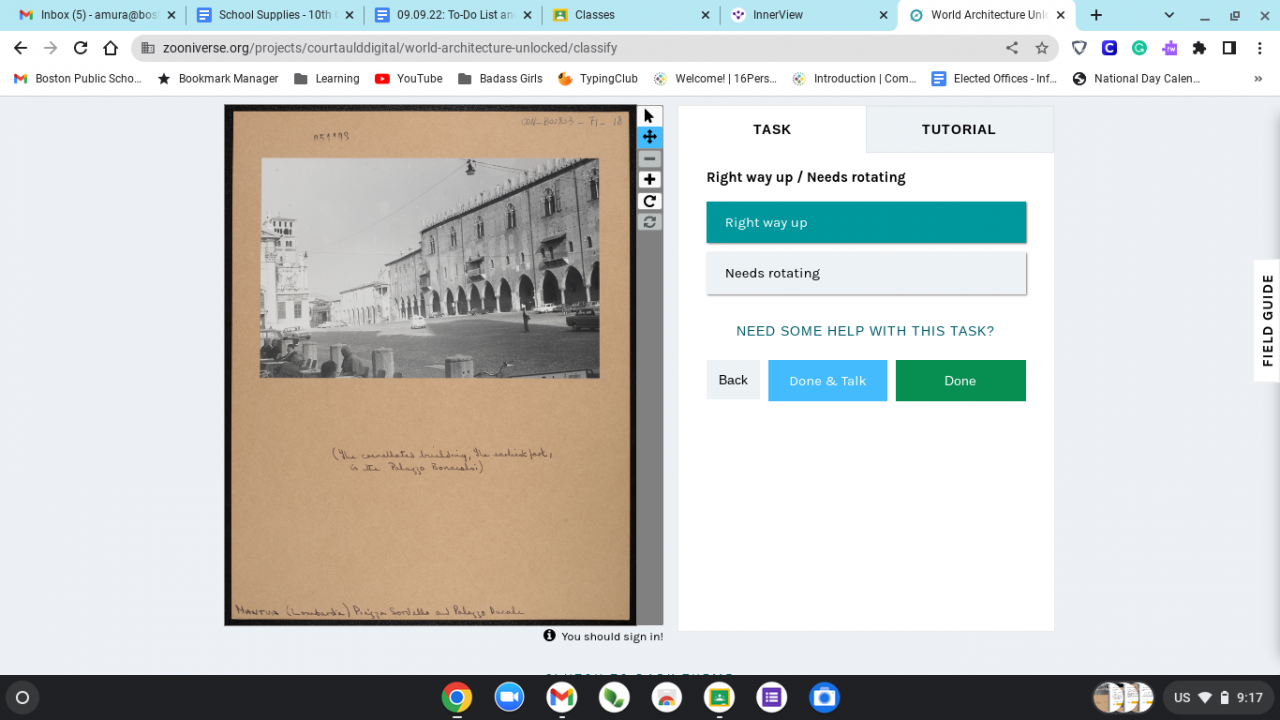Viewport: 1280px width, 720px height.
Task: Click the green Done button
Action: (960, 381)
